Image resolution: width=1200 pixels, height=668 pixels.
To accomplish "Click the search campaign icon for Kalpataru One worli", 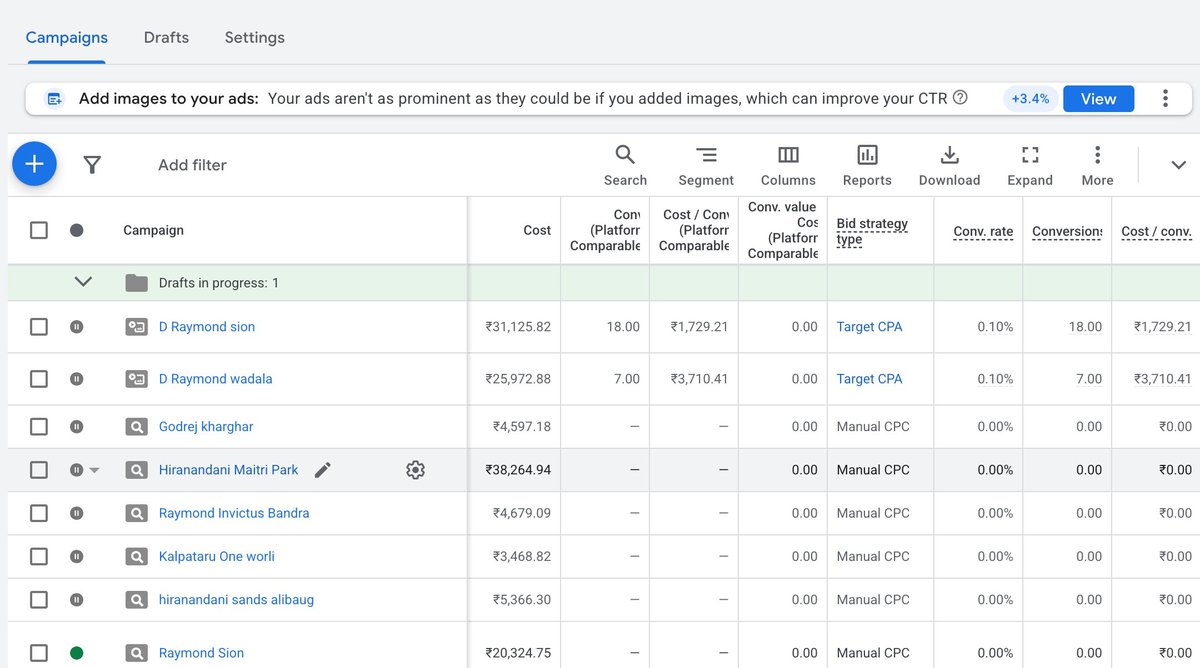I will pos(136,557).
